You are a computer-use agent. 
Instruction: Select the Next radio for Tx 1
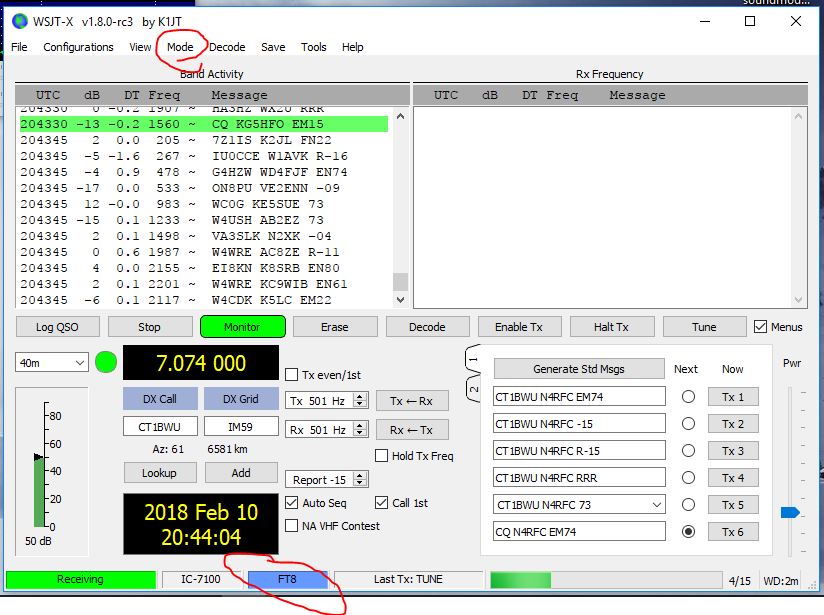(x=688, y=397)
